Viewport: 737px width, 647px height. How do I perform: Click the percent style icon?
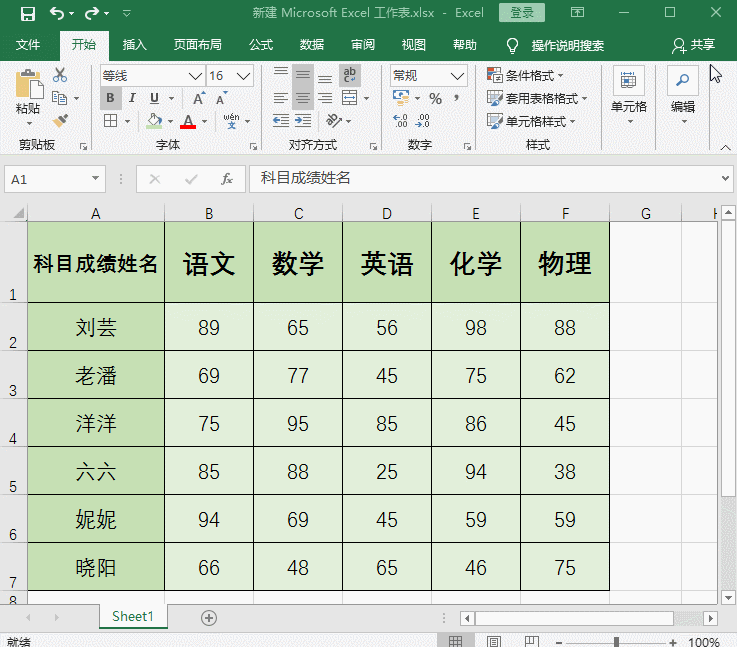click(435, 99)
